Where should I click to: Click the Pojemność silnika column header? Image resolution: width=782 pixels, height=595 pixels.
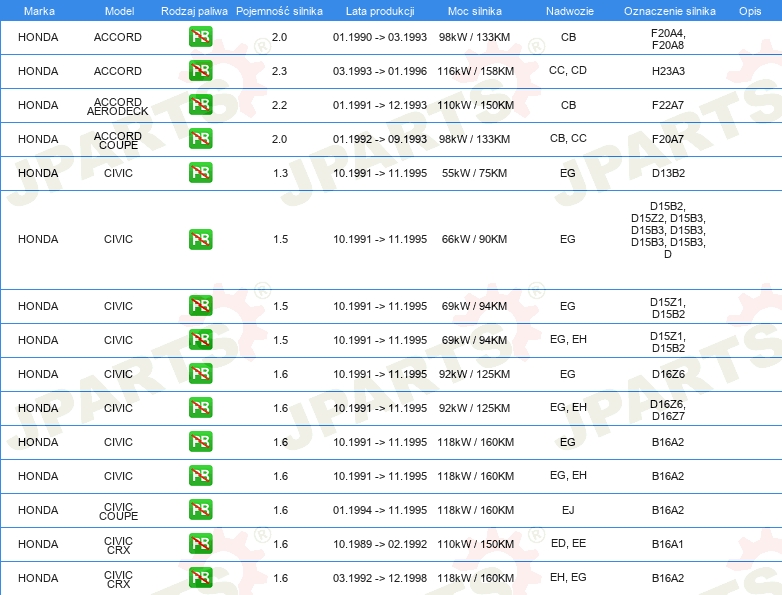(279, 11)
